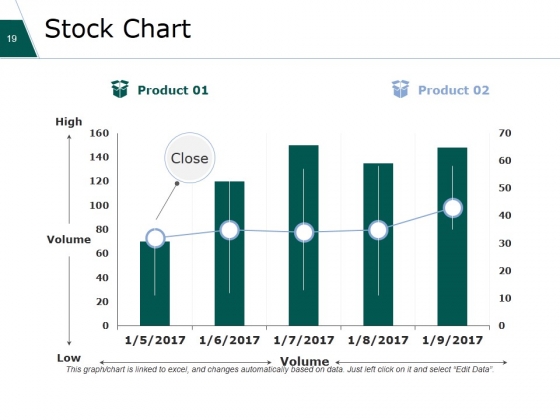Select the vertical Volume axis label
The height and width of the screenshot is (420, 560).
point(69,239)
